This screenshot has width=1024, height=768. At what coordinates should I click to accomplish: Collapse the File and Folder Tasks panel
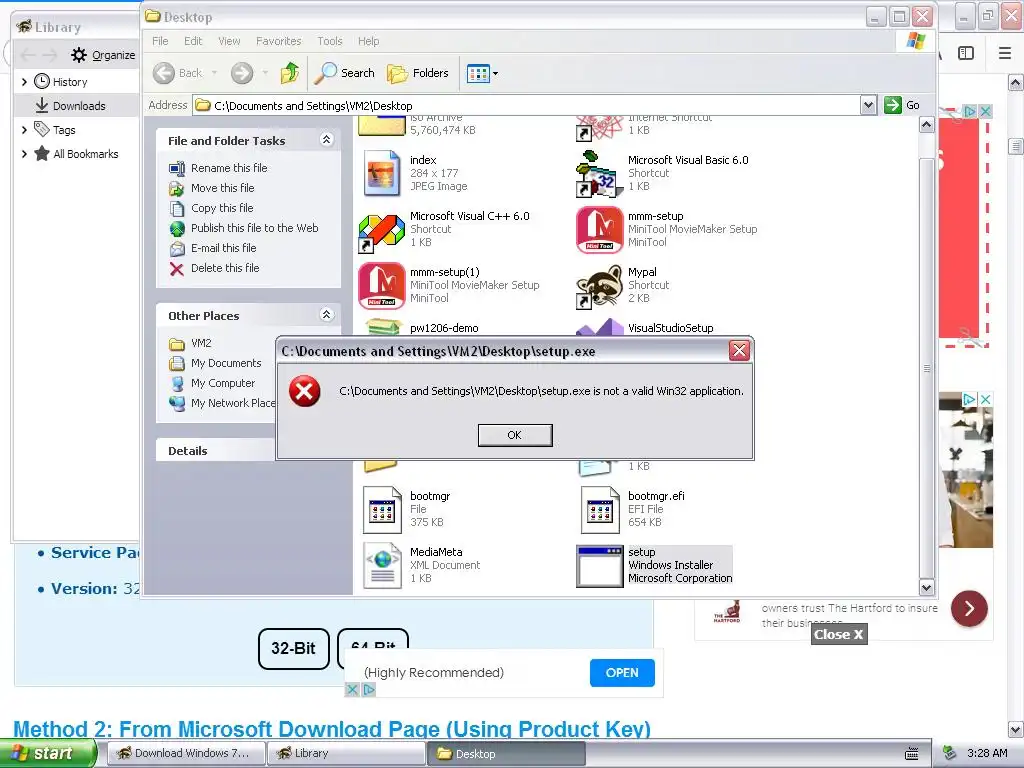[327, 140]
